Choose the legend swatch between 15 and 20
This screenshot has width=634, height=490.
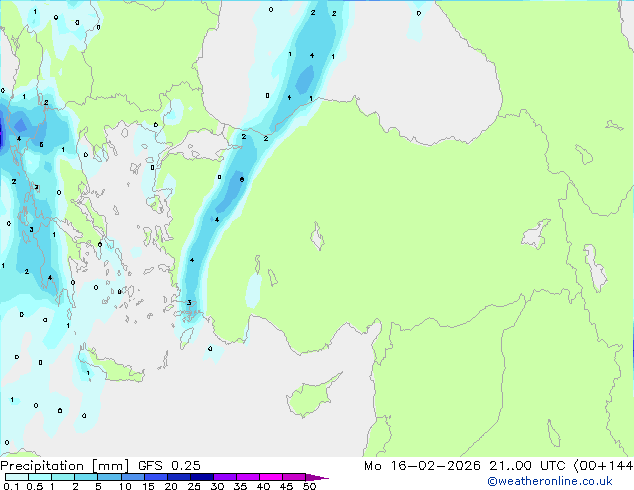(156, 477)
